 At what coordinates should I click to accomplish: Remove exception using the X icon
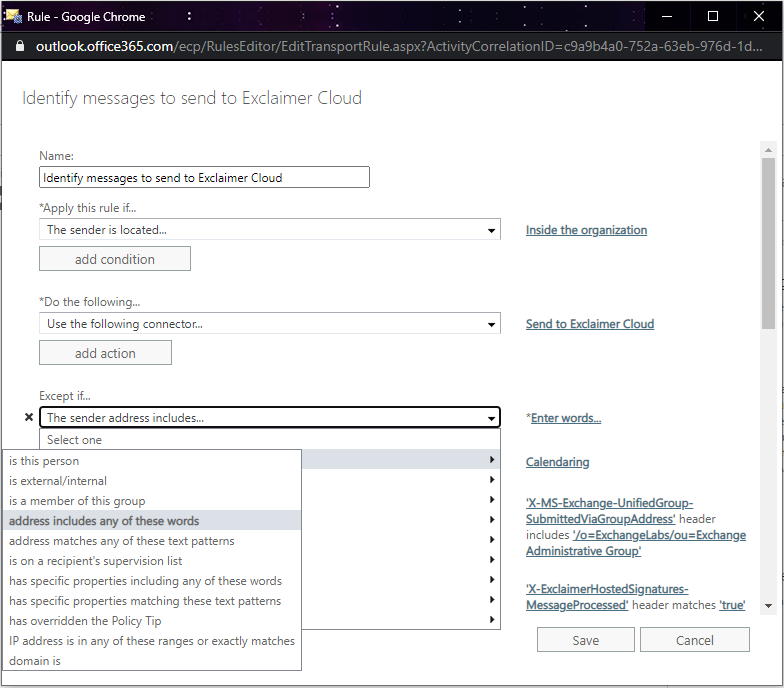pyautogui.click(x=28, y=418)
